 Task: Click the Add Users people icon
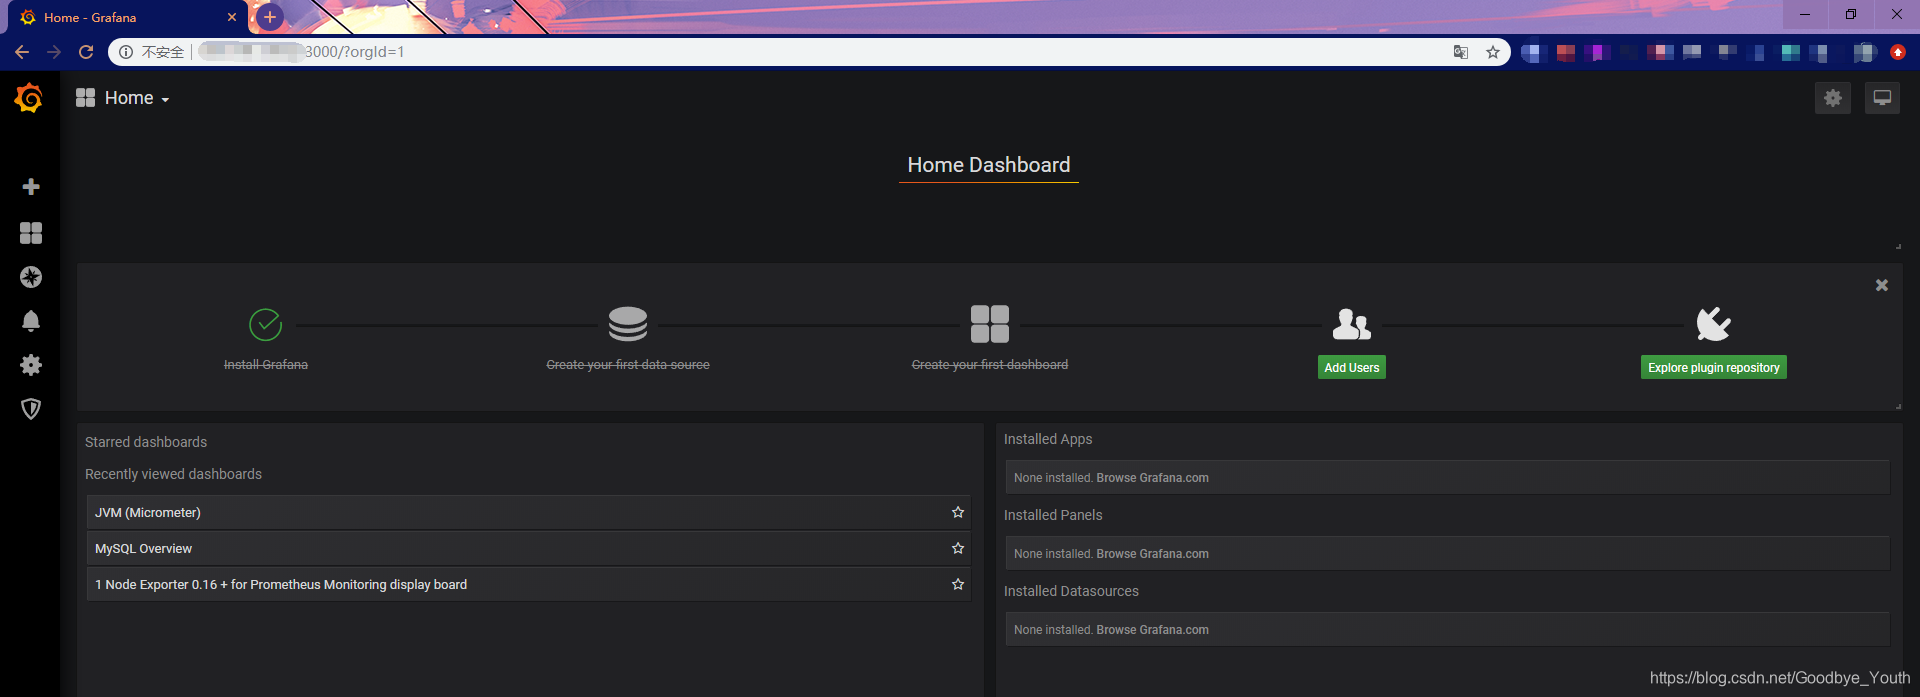pos(1352,324)
